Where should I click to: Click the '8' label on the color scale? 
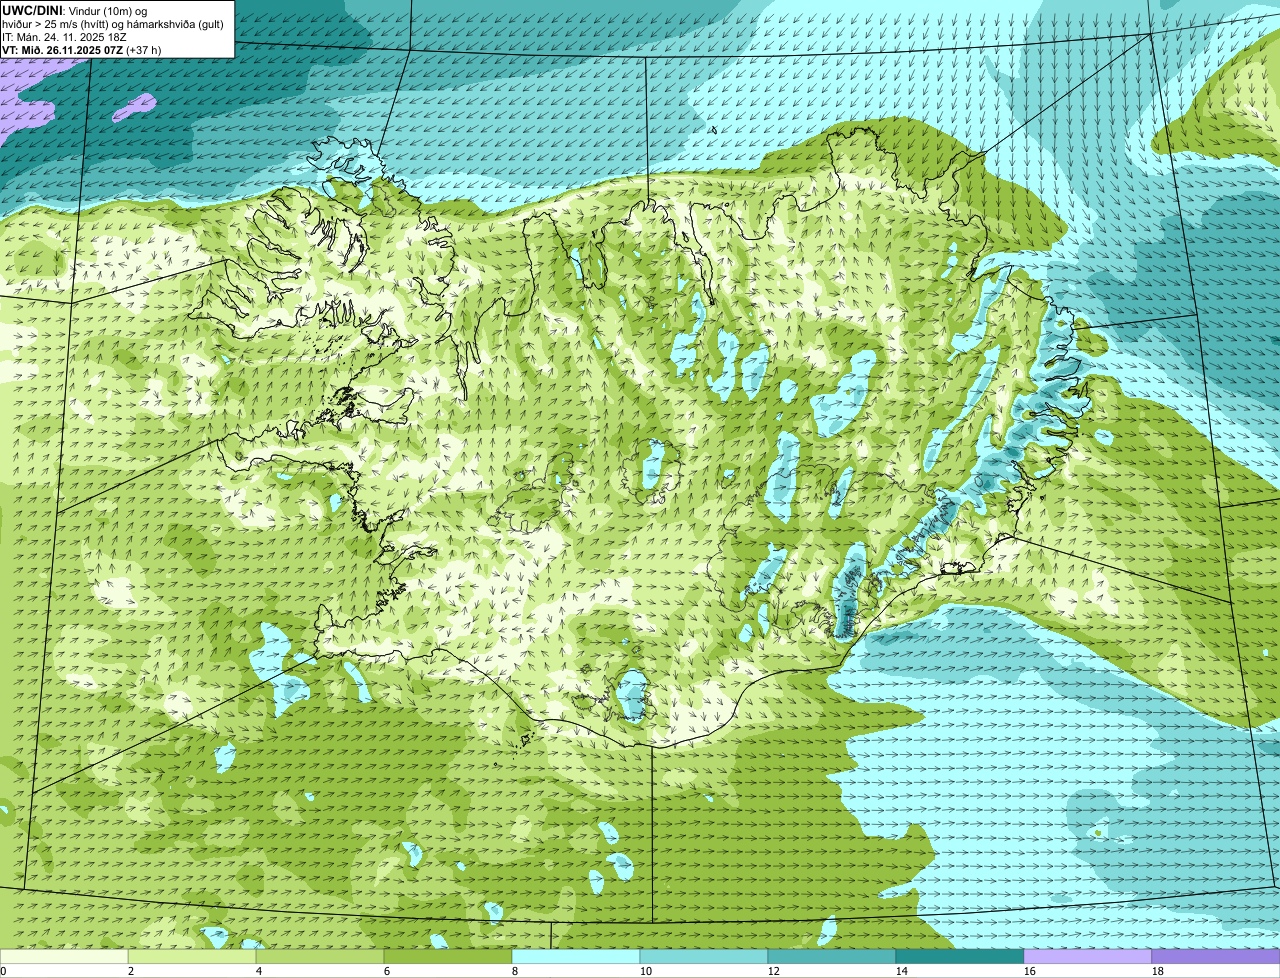[x=515, y=971]
